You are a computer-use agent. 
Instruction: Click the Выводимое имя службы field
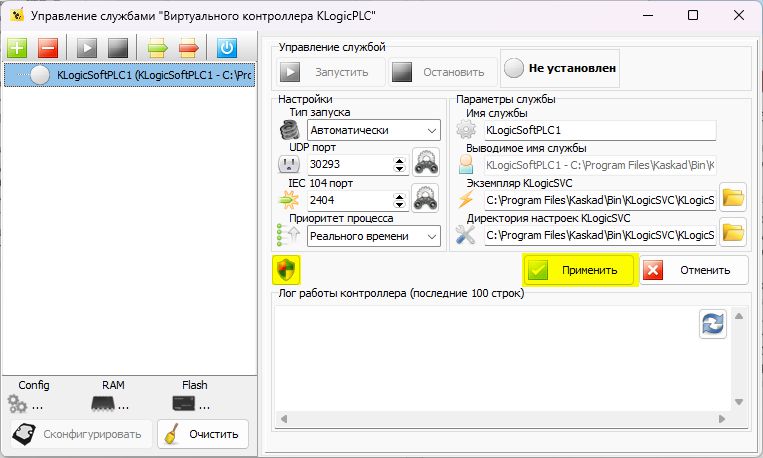pyautogui.click(x=600, y=165)
